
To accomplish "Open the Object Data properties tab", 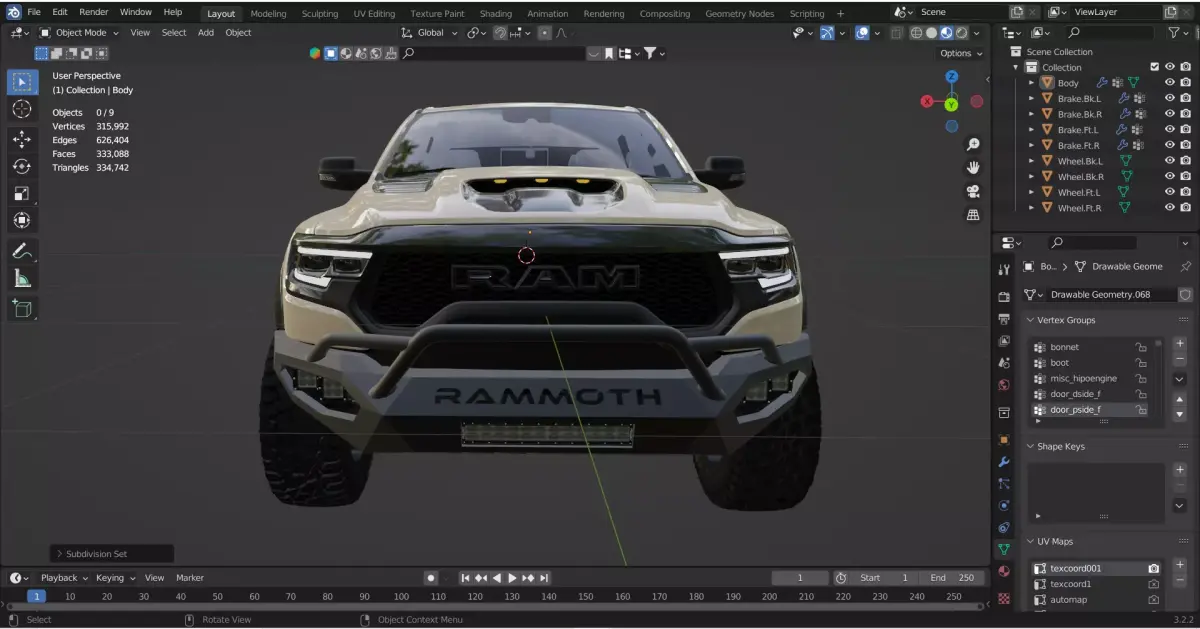I will click(1004, 549).
